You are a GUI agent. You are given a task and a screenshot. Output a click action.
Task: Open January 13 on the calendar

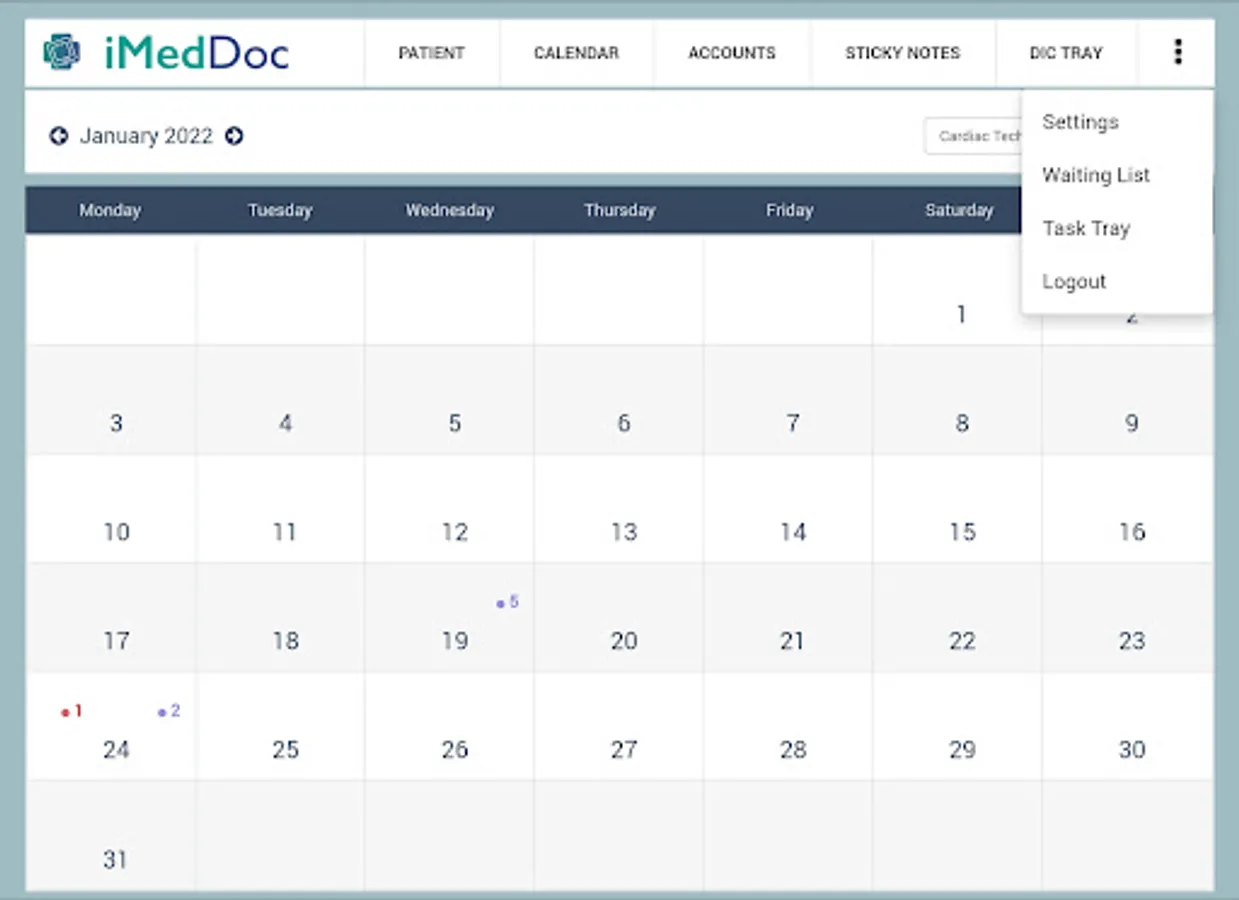click(619, 509)
